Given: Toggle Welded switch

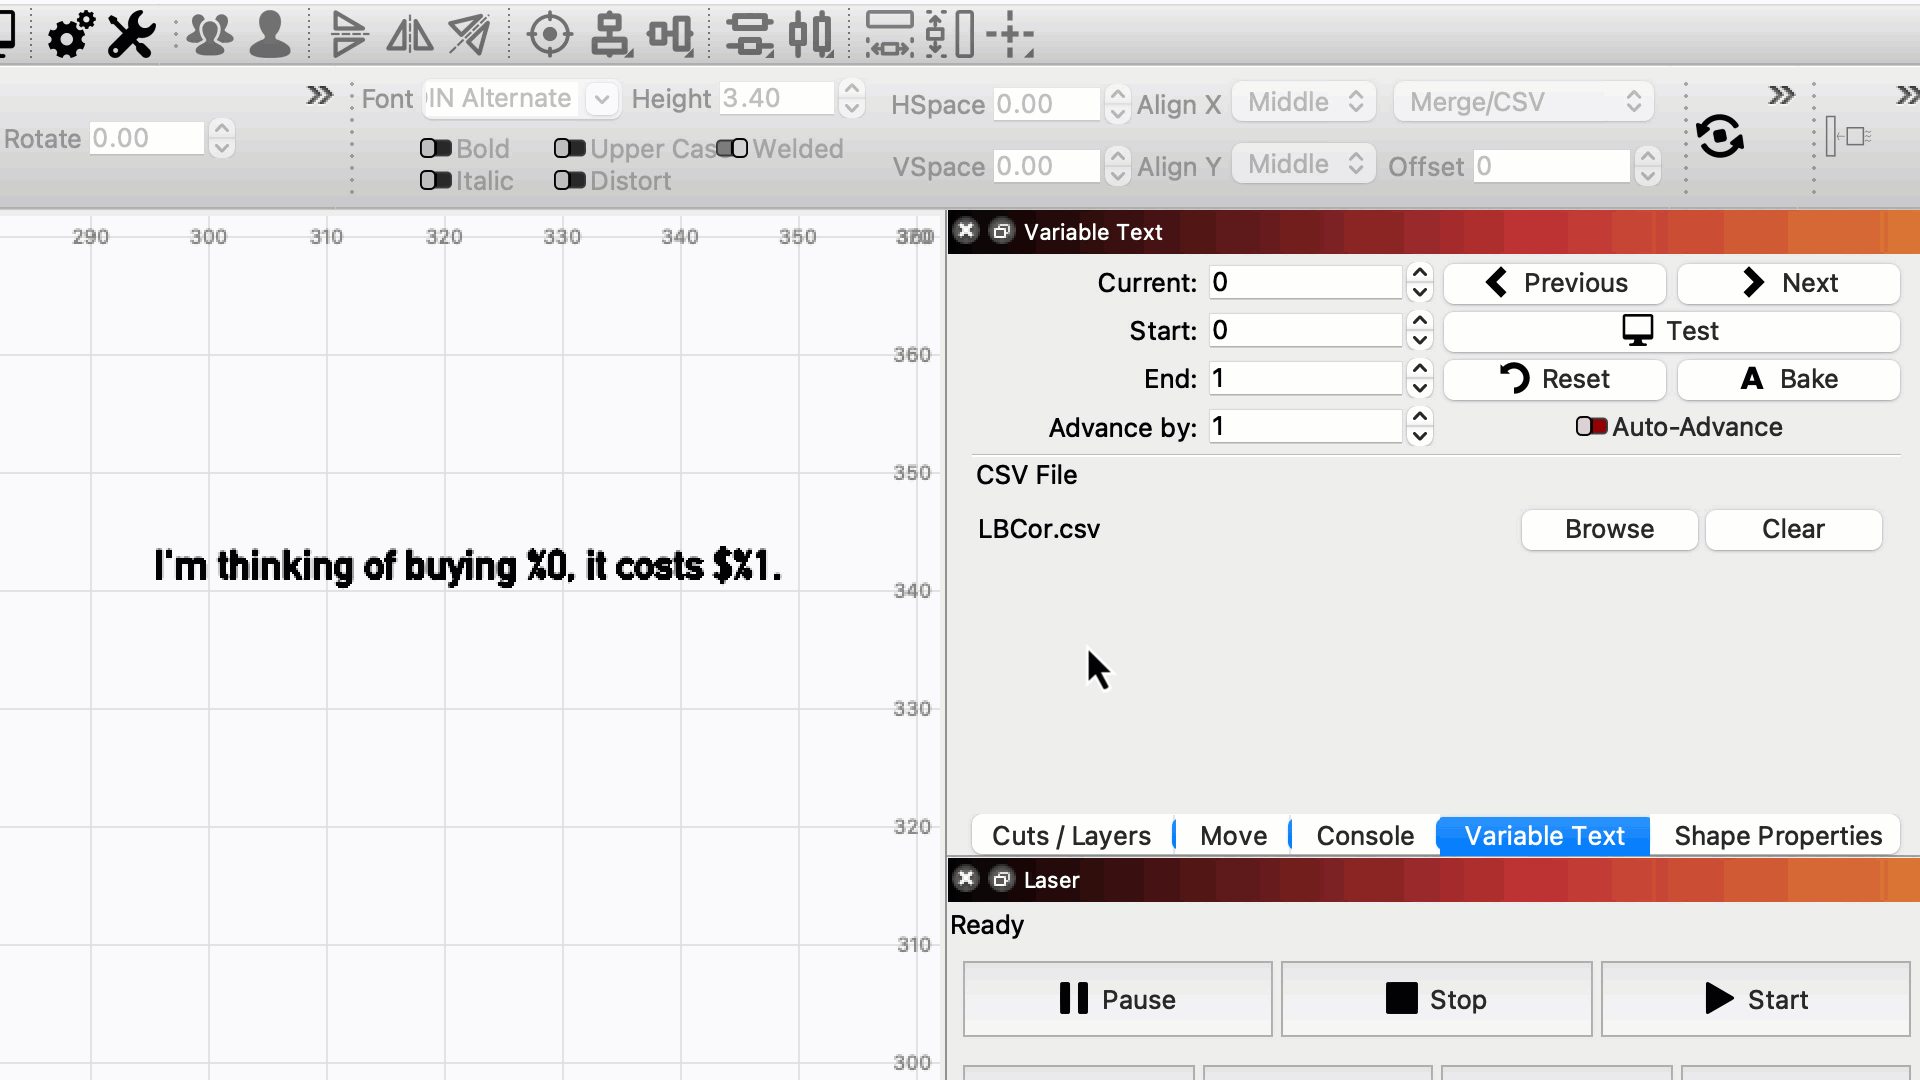Looking at the screenshot, I should click(732, 148).
